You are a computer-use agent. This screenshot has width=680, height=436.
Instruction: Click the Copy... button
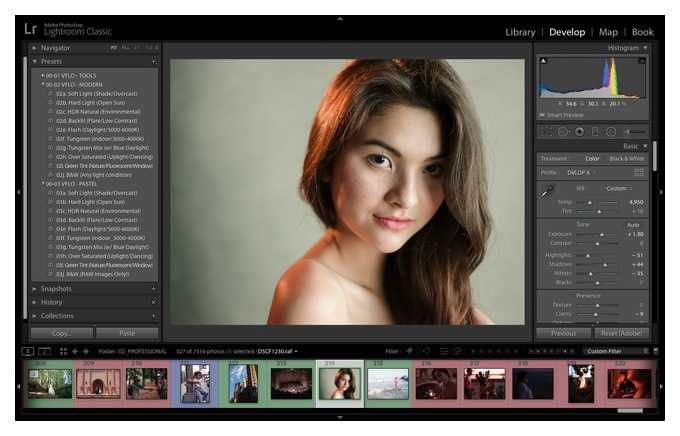click(x=62, y=333)
